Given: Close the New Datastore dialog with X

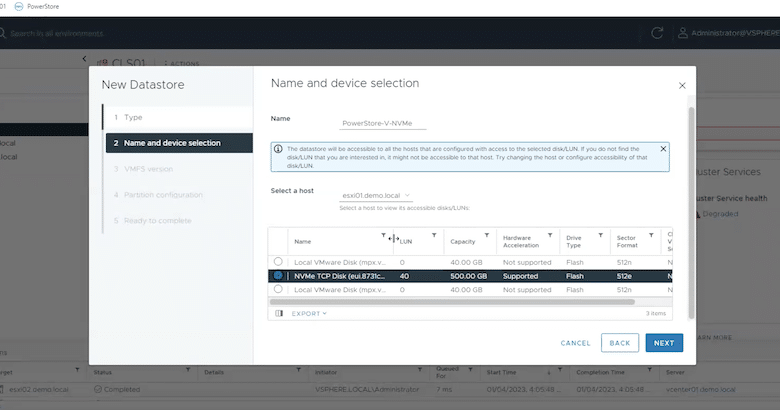Looking at the screenshot, I should point(682,86).
